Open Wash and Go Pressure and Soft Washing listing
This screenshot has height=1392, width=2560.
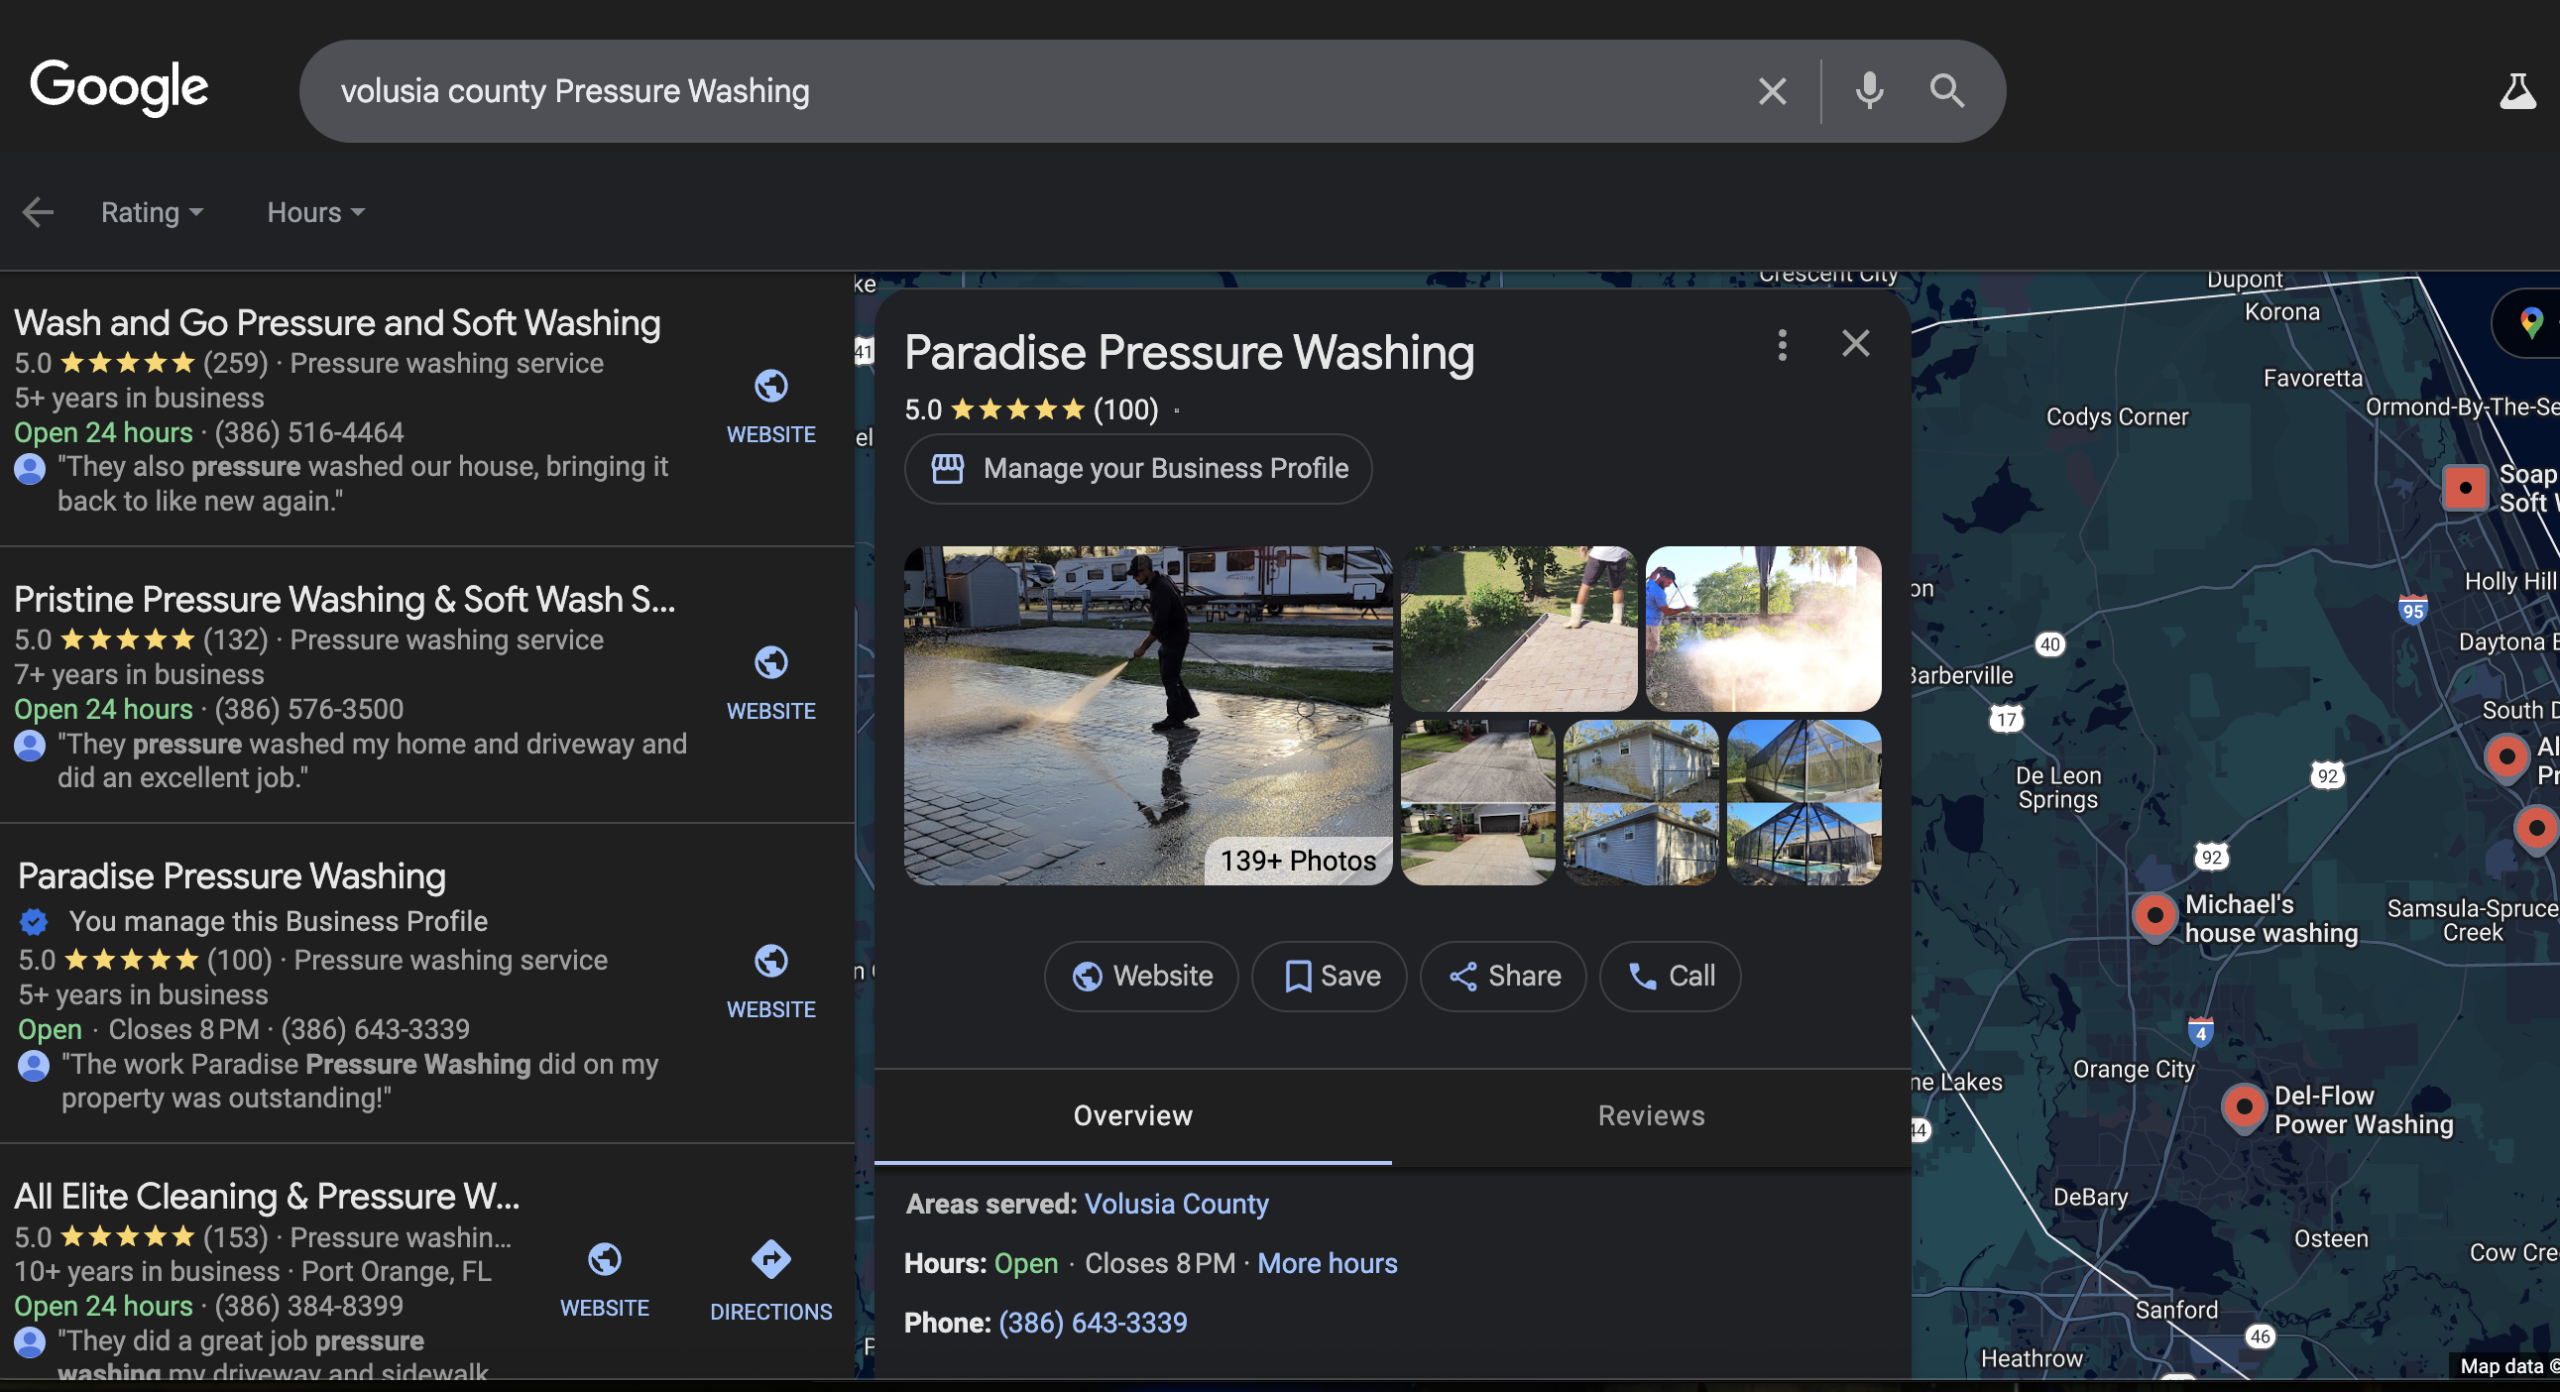[337, 323]
